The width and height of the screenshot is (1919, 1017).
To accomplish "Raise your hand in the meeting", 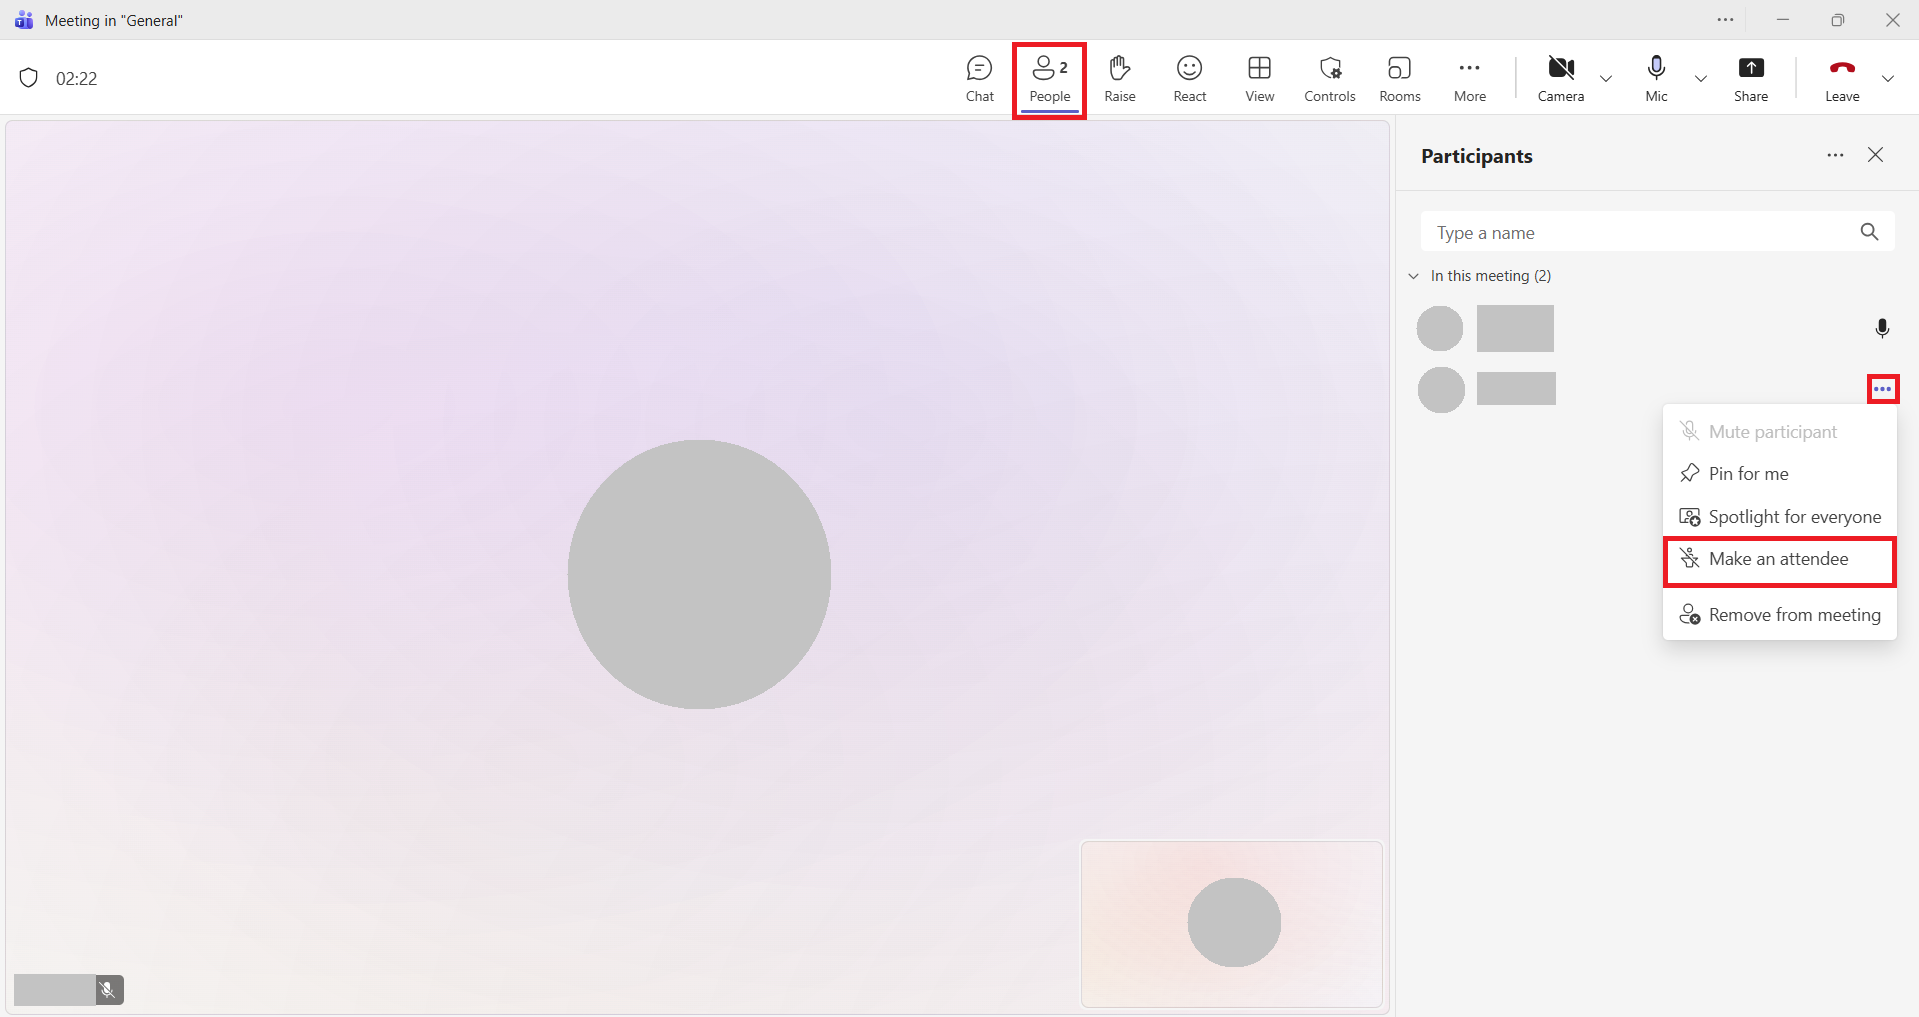I will pyautogui.click(x=1119, y=79).
